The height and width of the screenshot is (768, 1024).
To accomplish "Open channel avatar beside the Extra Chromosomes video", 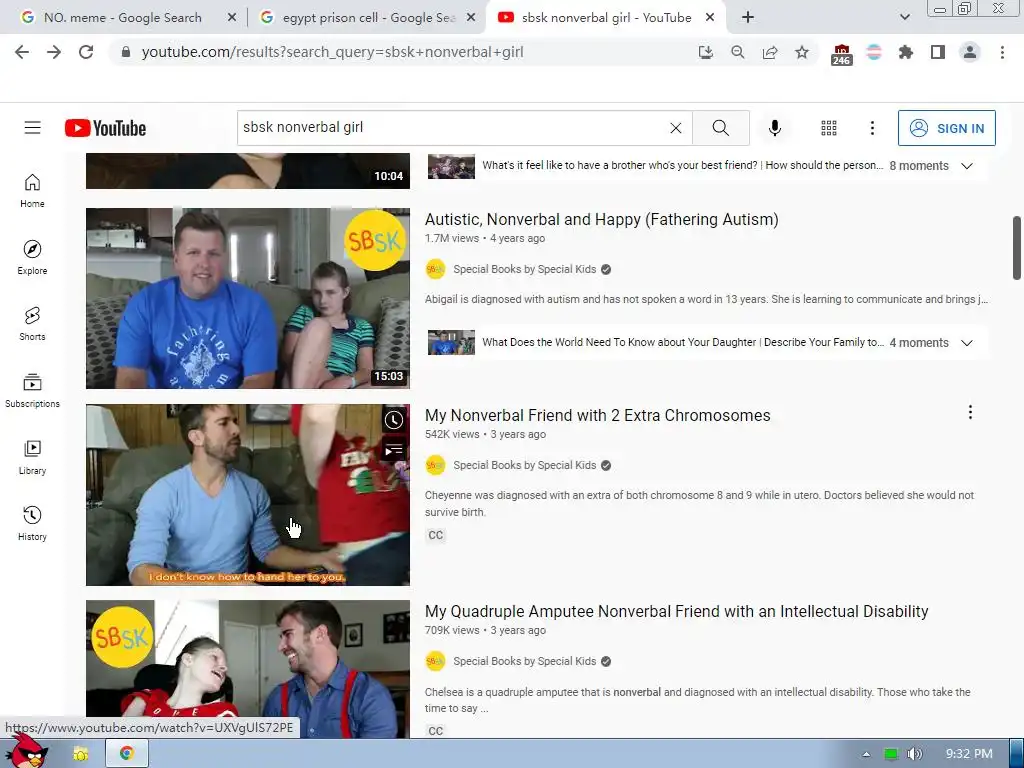I will [x=436, y=465].
